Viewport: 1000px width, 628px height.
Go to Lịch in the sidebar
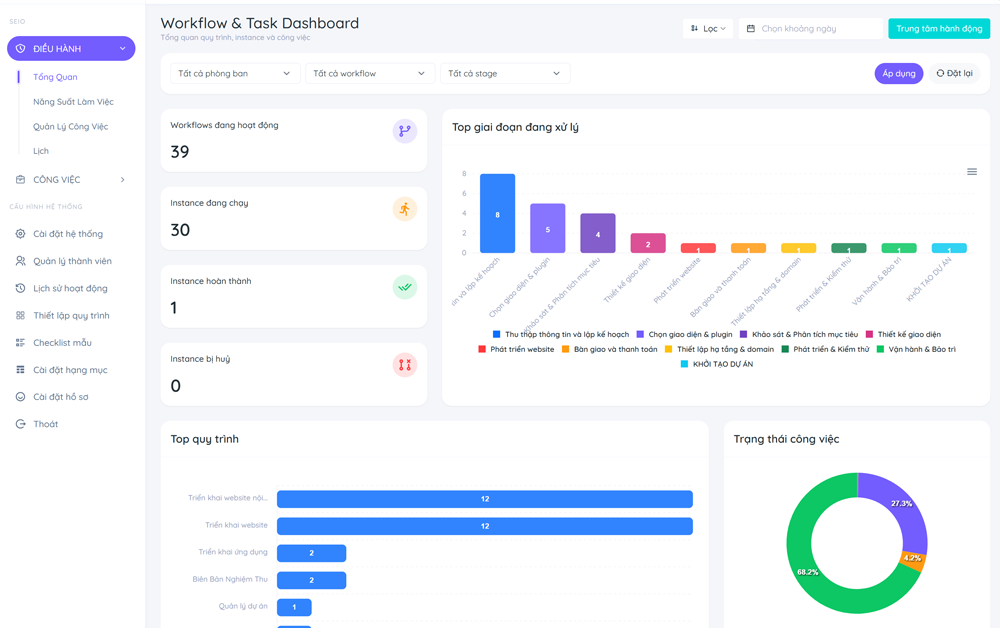(x=41, y=151)
